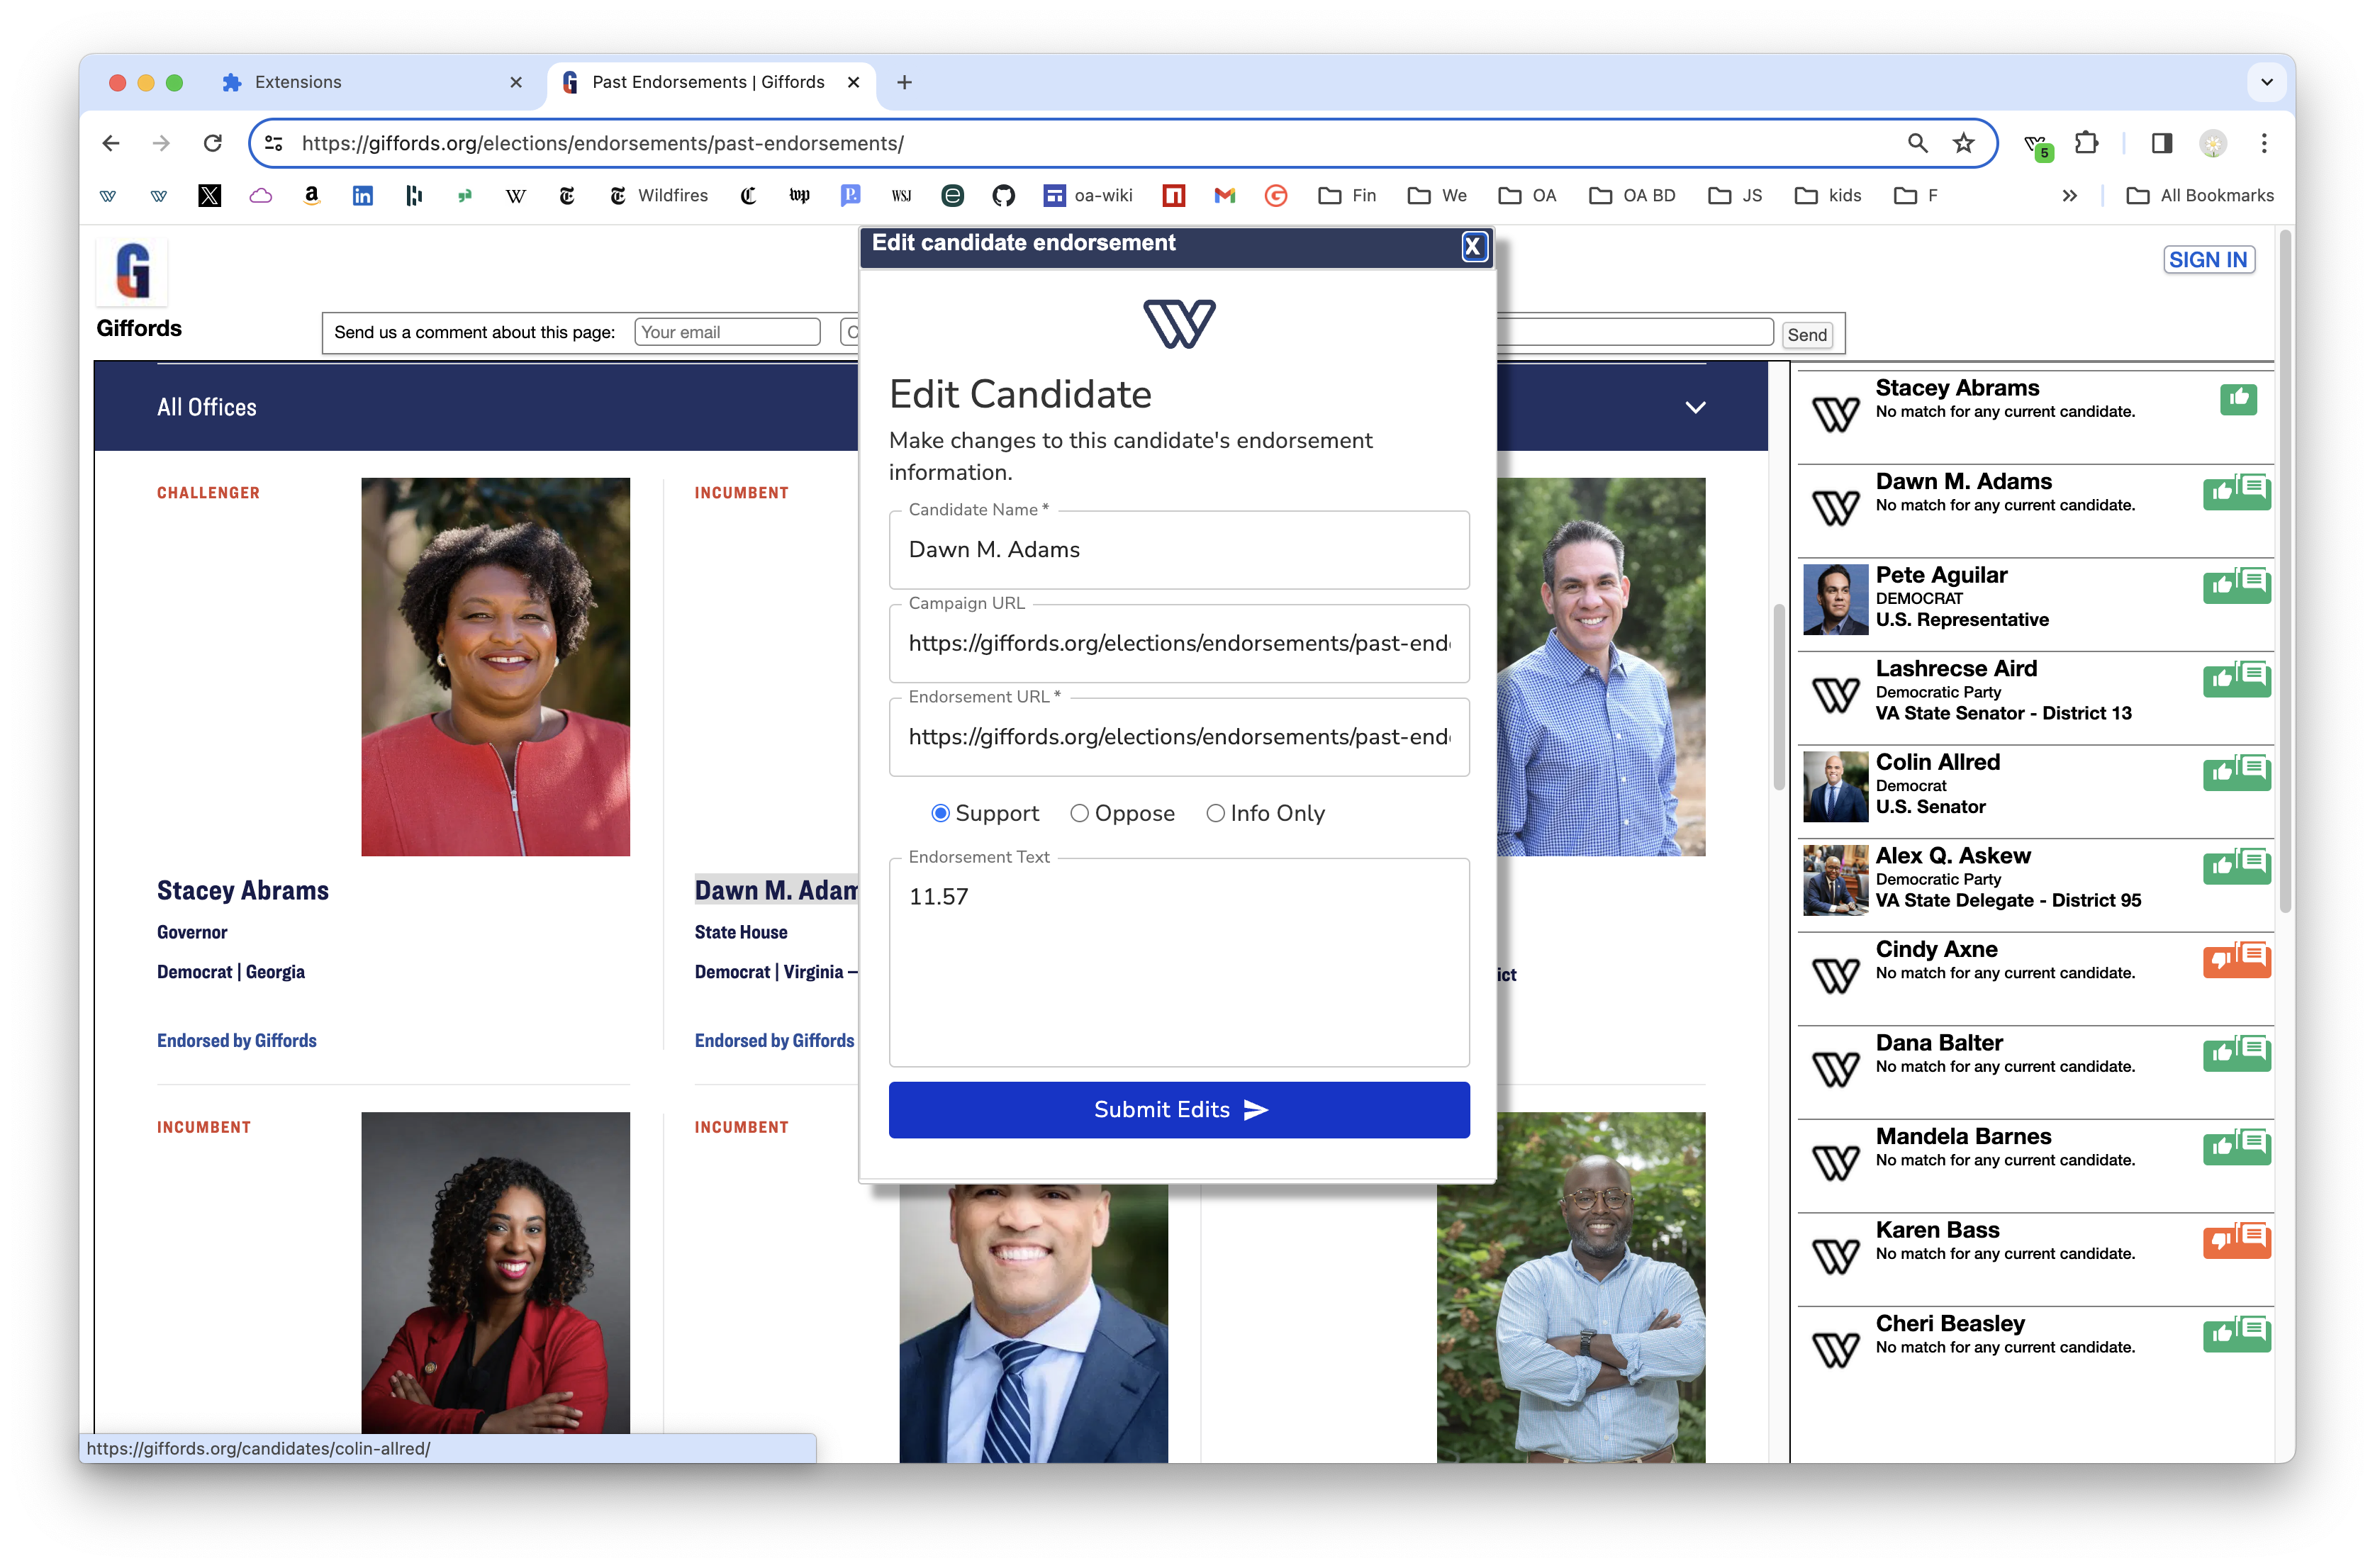Toggle the browser side panel icon

2161,143
